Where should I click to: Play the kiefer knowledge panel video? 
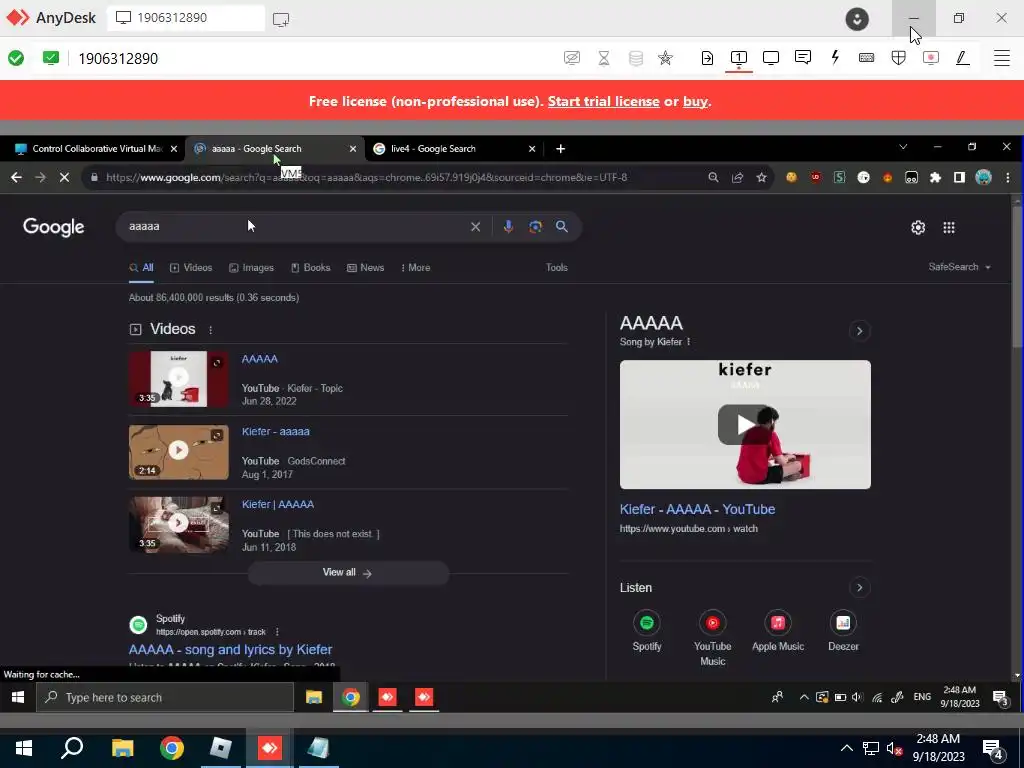tap(745, 424)
